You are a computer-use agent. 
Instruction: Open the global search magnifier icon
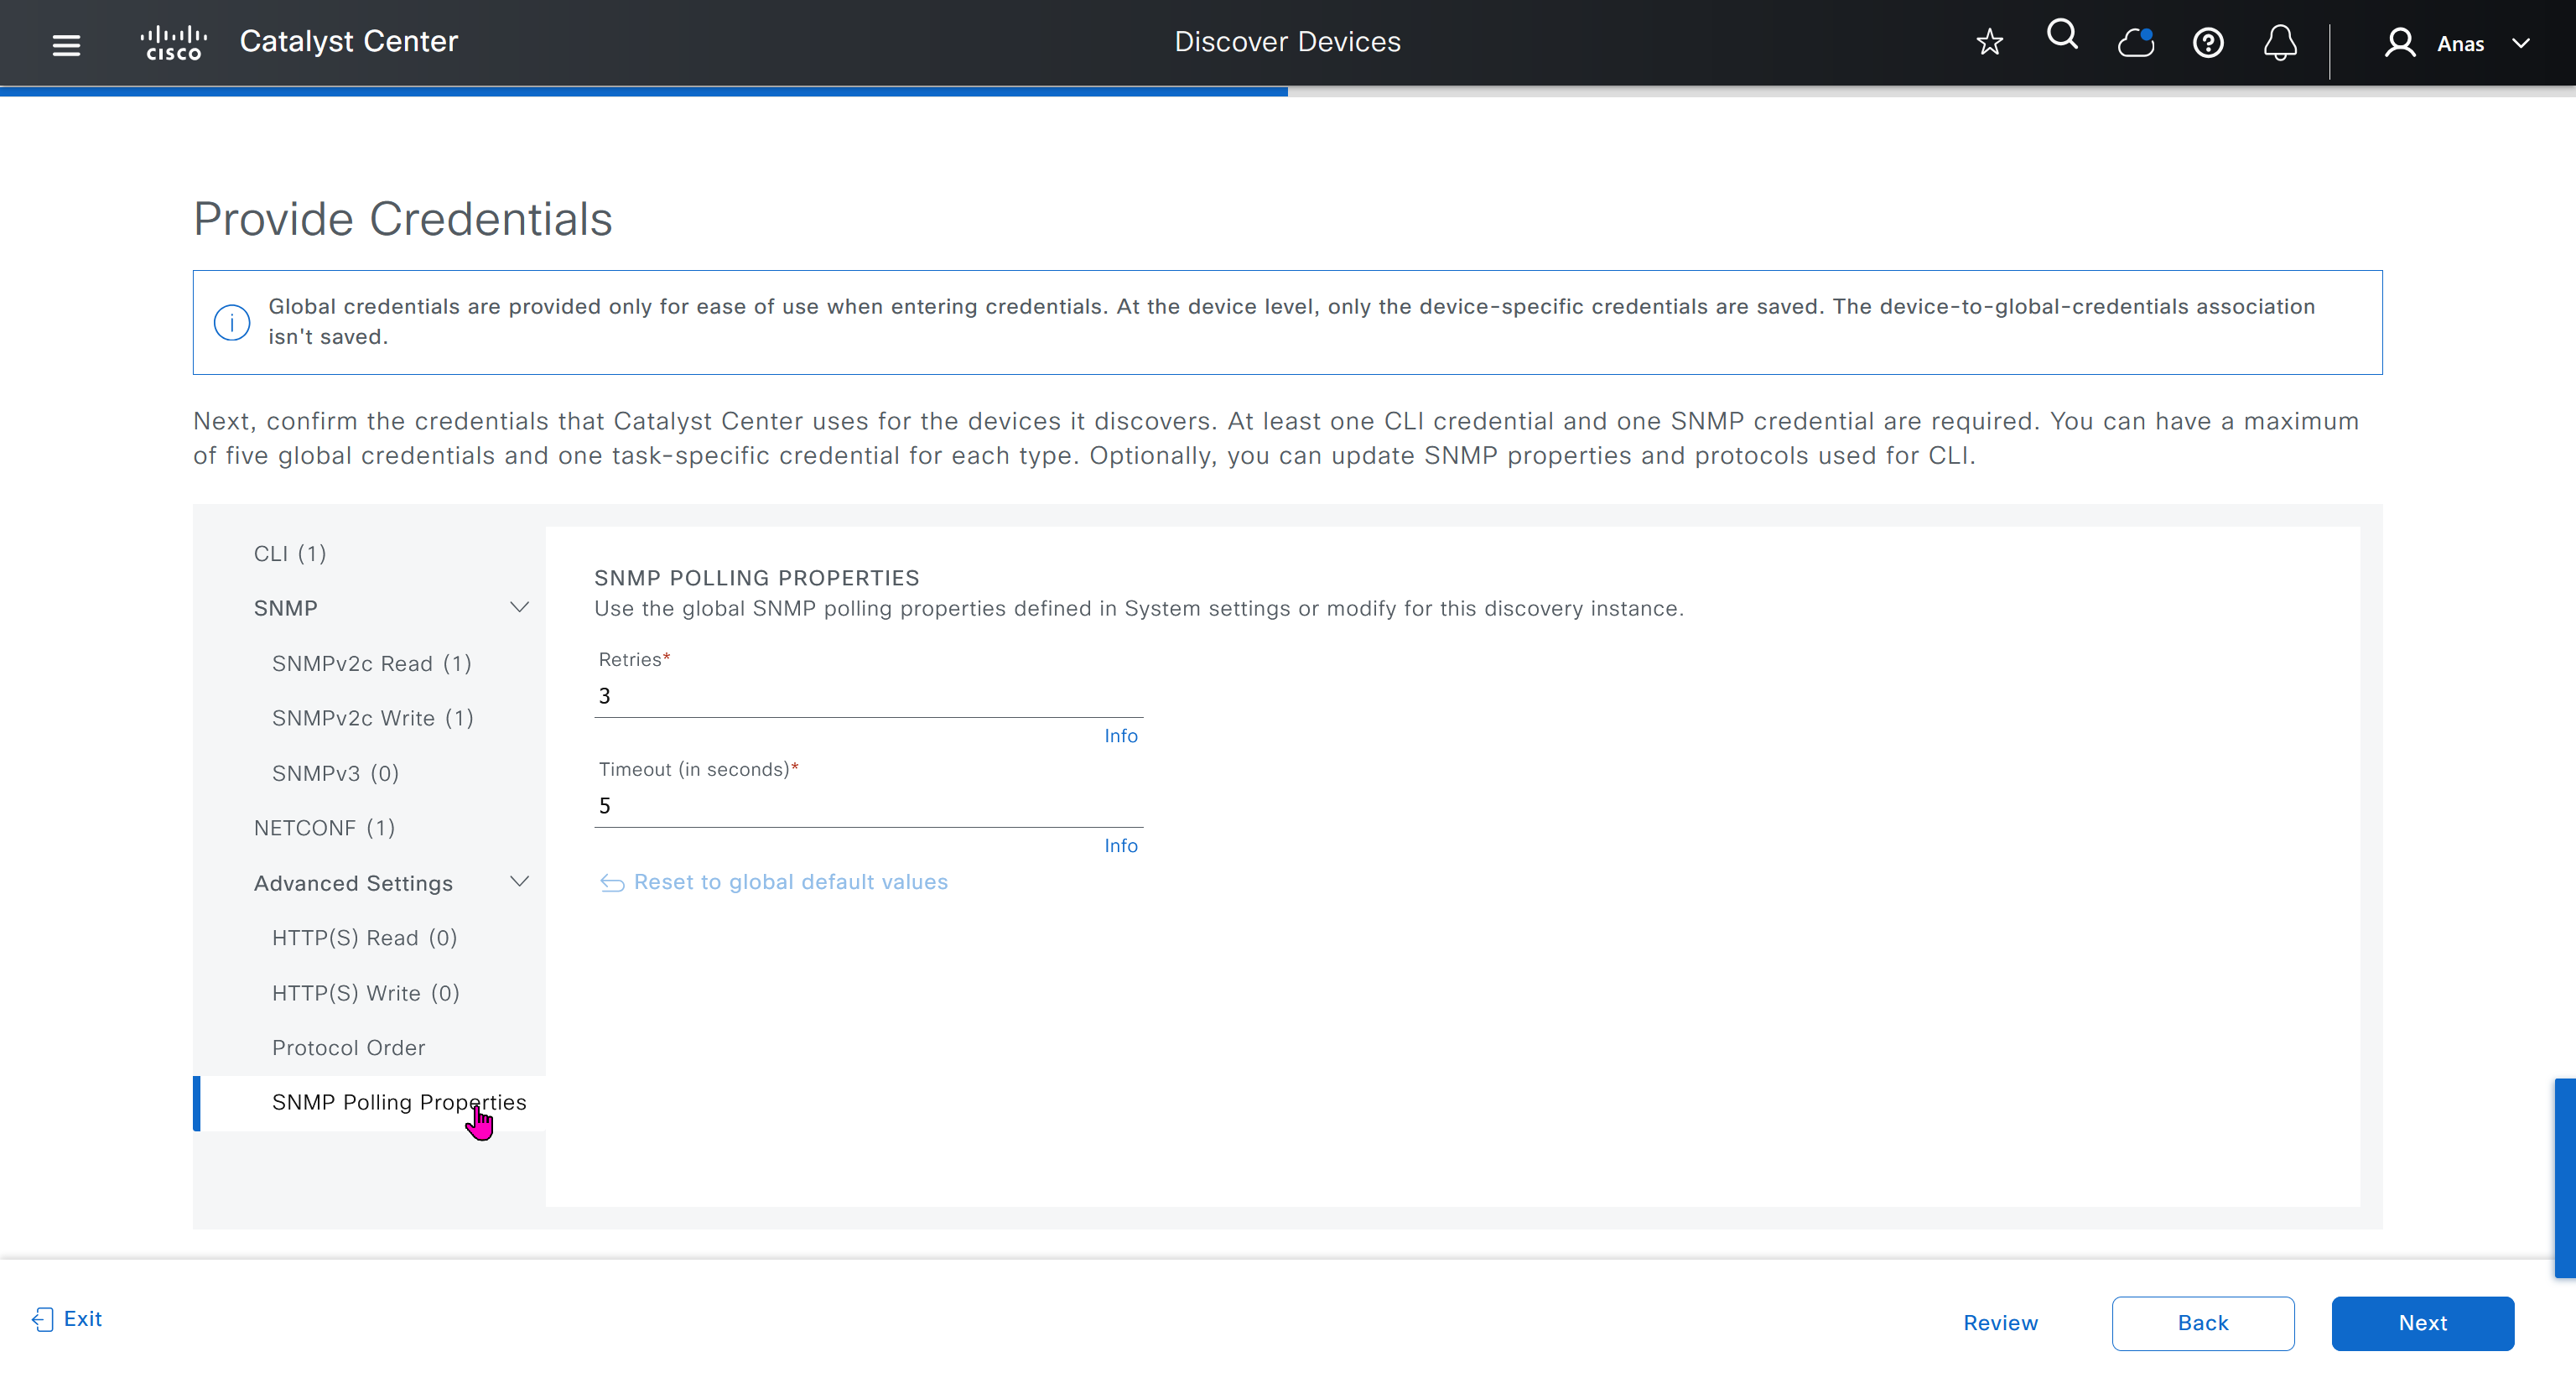2062,36
